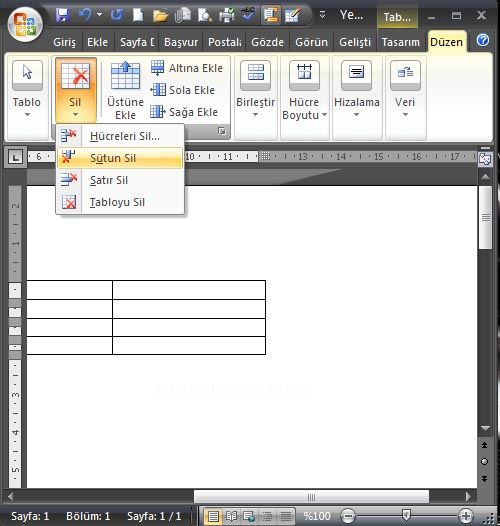The image size is (500, 526).
Task: Click the Office round logo button
Action: 25,24
